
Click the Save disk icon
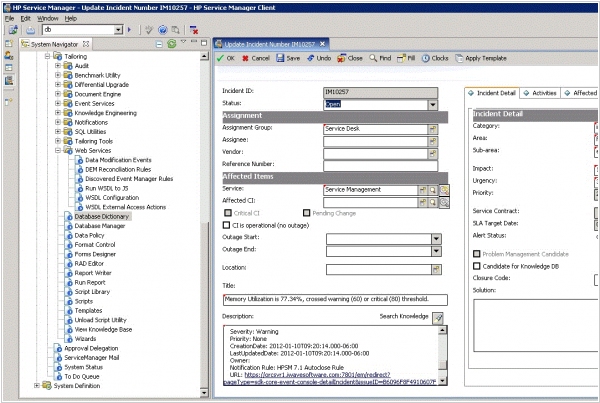tap(280, 58)
